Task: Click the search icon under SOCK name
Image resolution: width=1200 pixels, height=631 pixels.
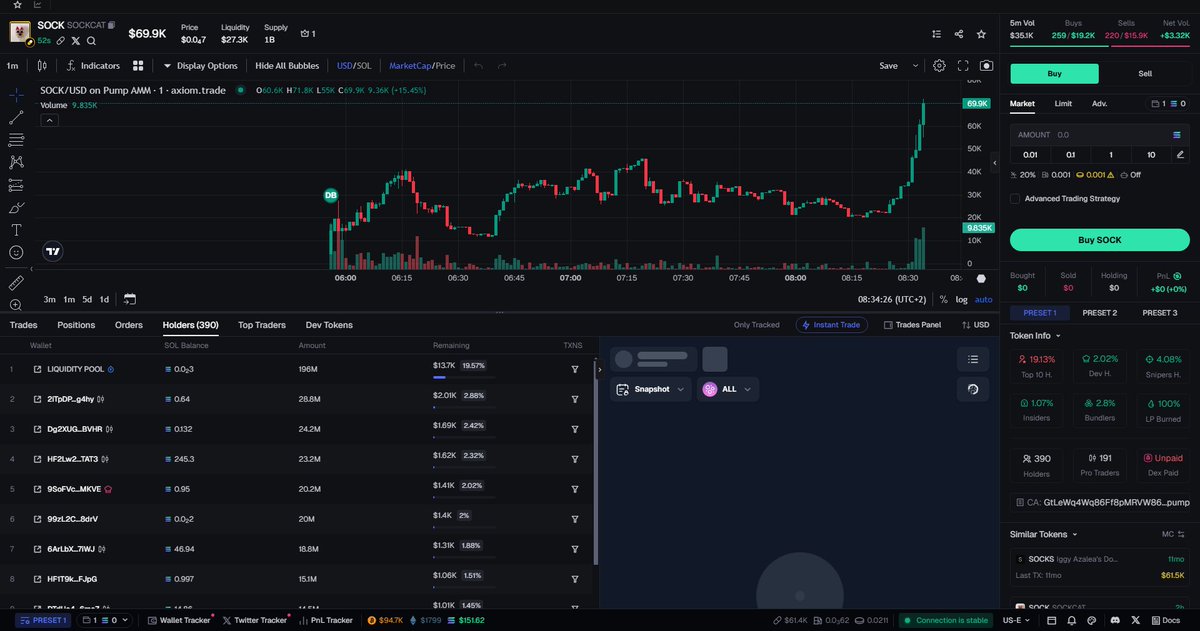Action: tap(91, 41)
